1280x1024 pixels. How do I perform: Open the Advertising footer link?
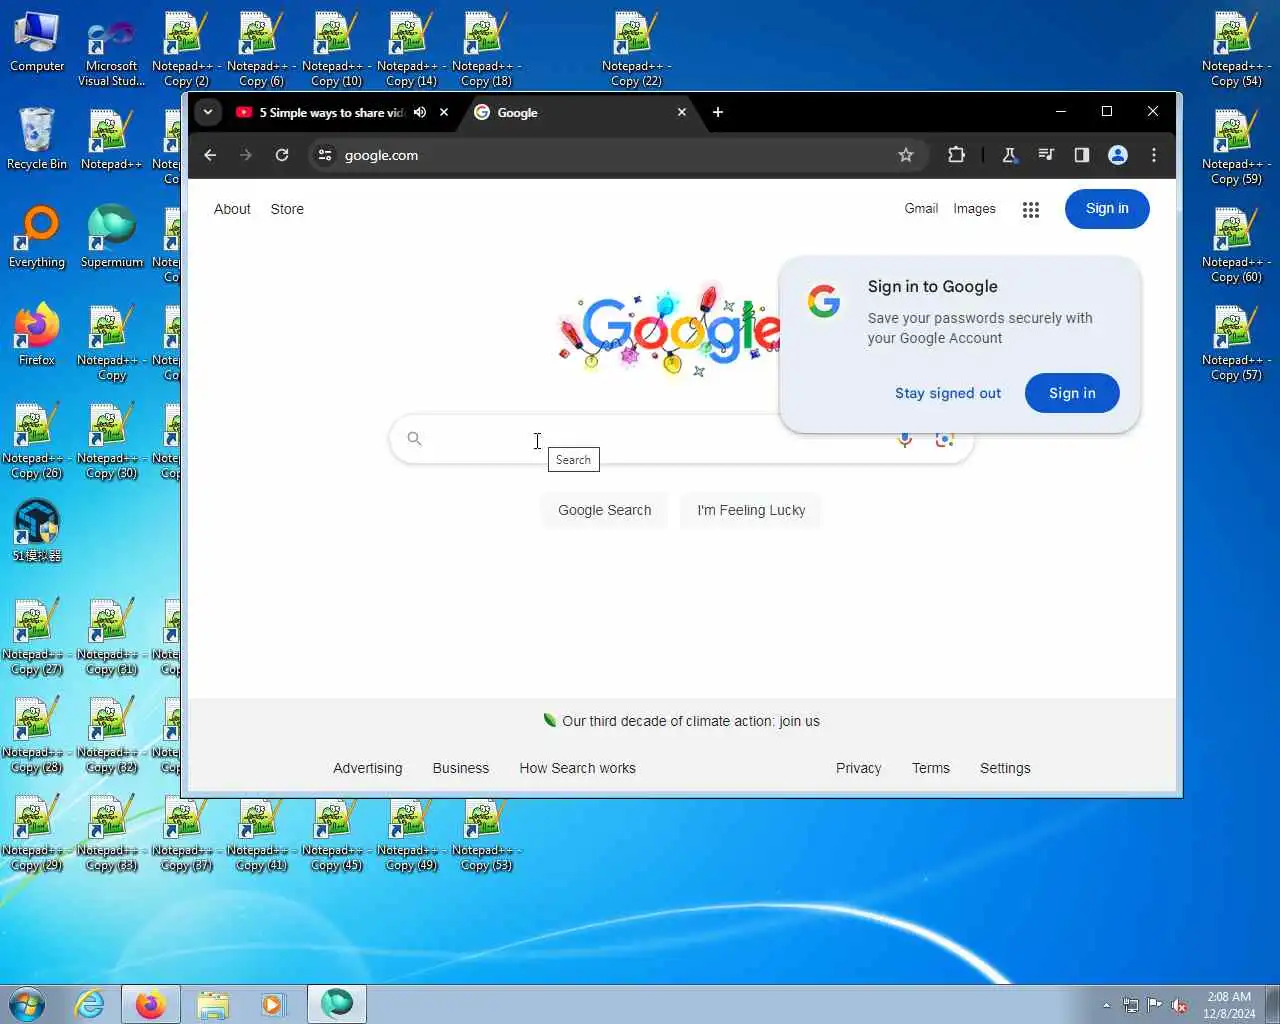coord(367,768)
